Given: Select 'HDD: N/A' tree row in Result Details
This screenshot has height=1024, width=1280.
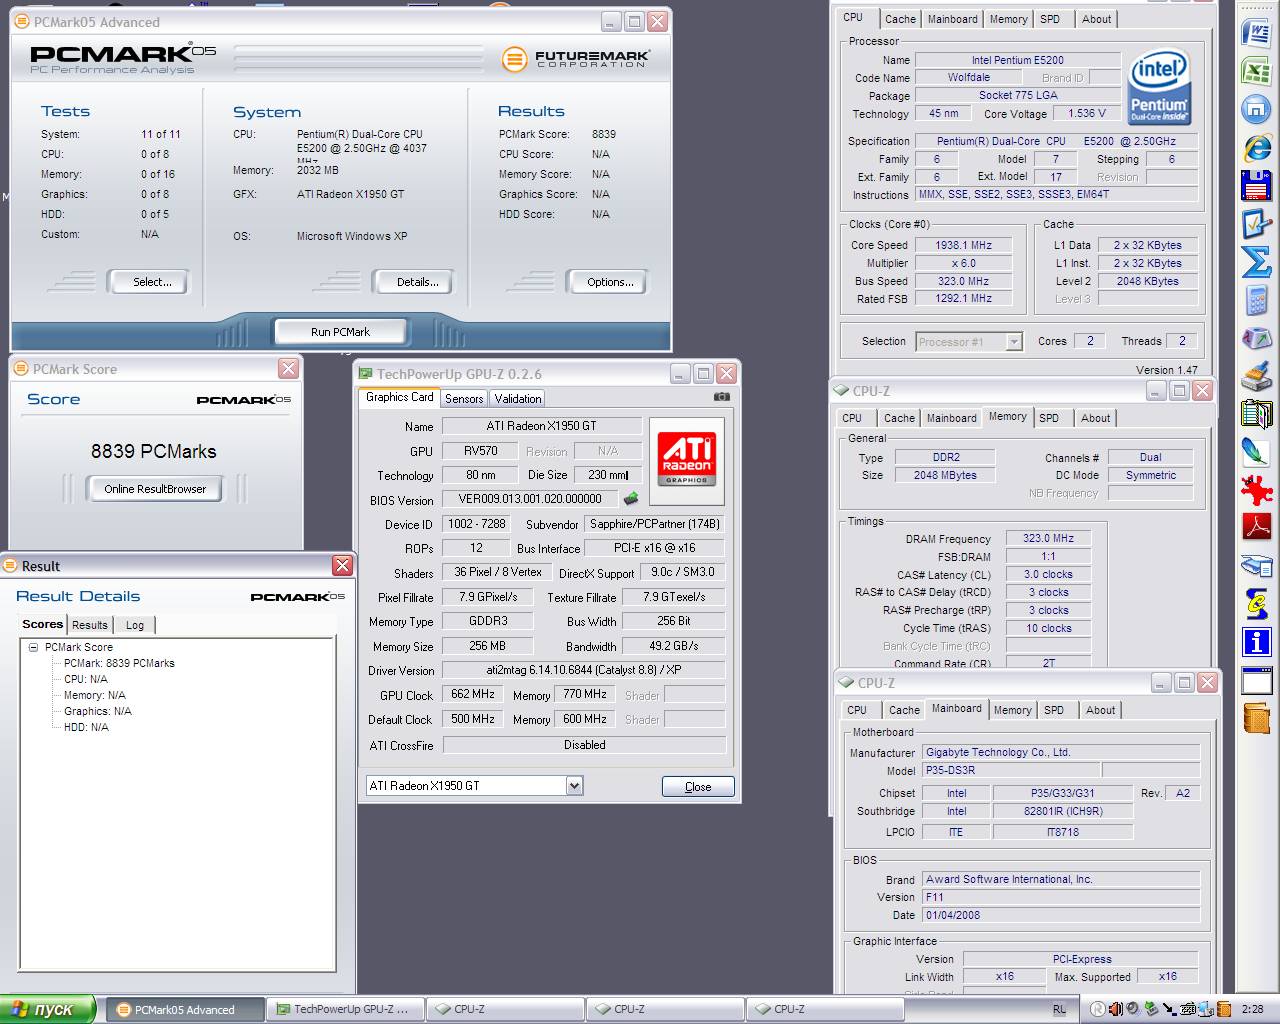Looking at the screenshot, I should [x=86, y=727].
